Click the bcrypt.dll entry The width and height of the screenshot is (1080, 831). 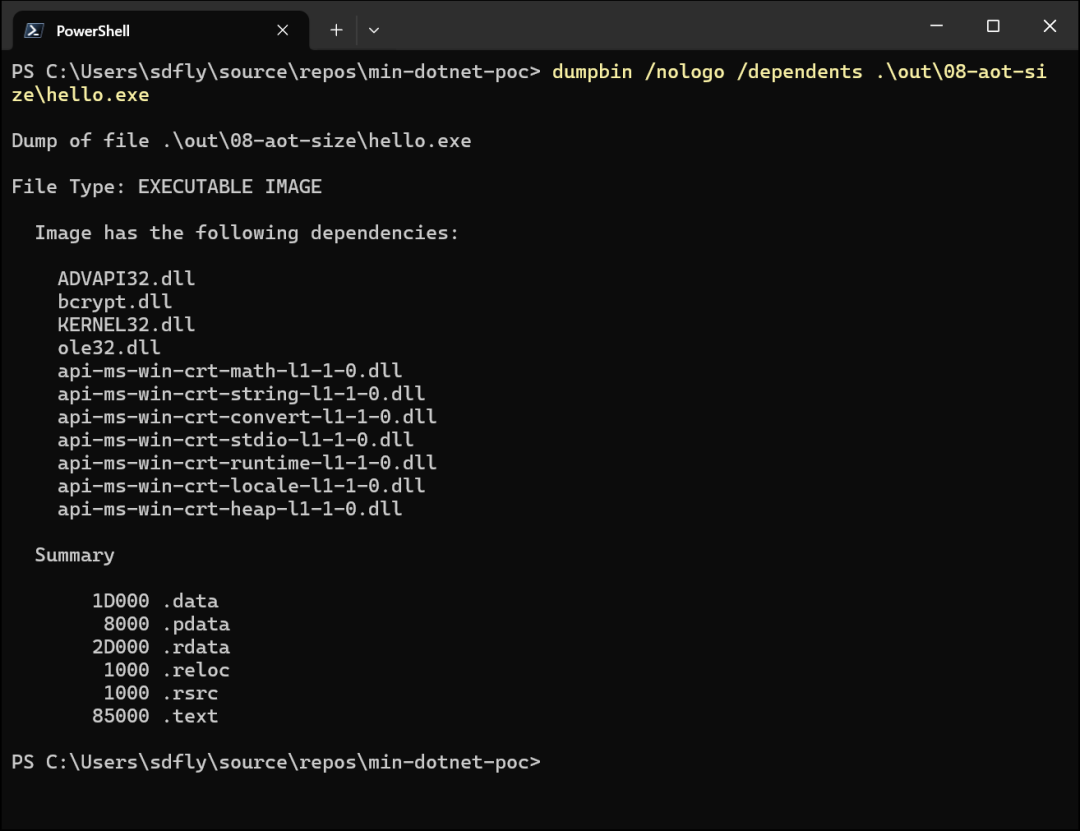[x=114, y=302]
